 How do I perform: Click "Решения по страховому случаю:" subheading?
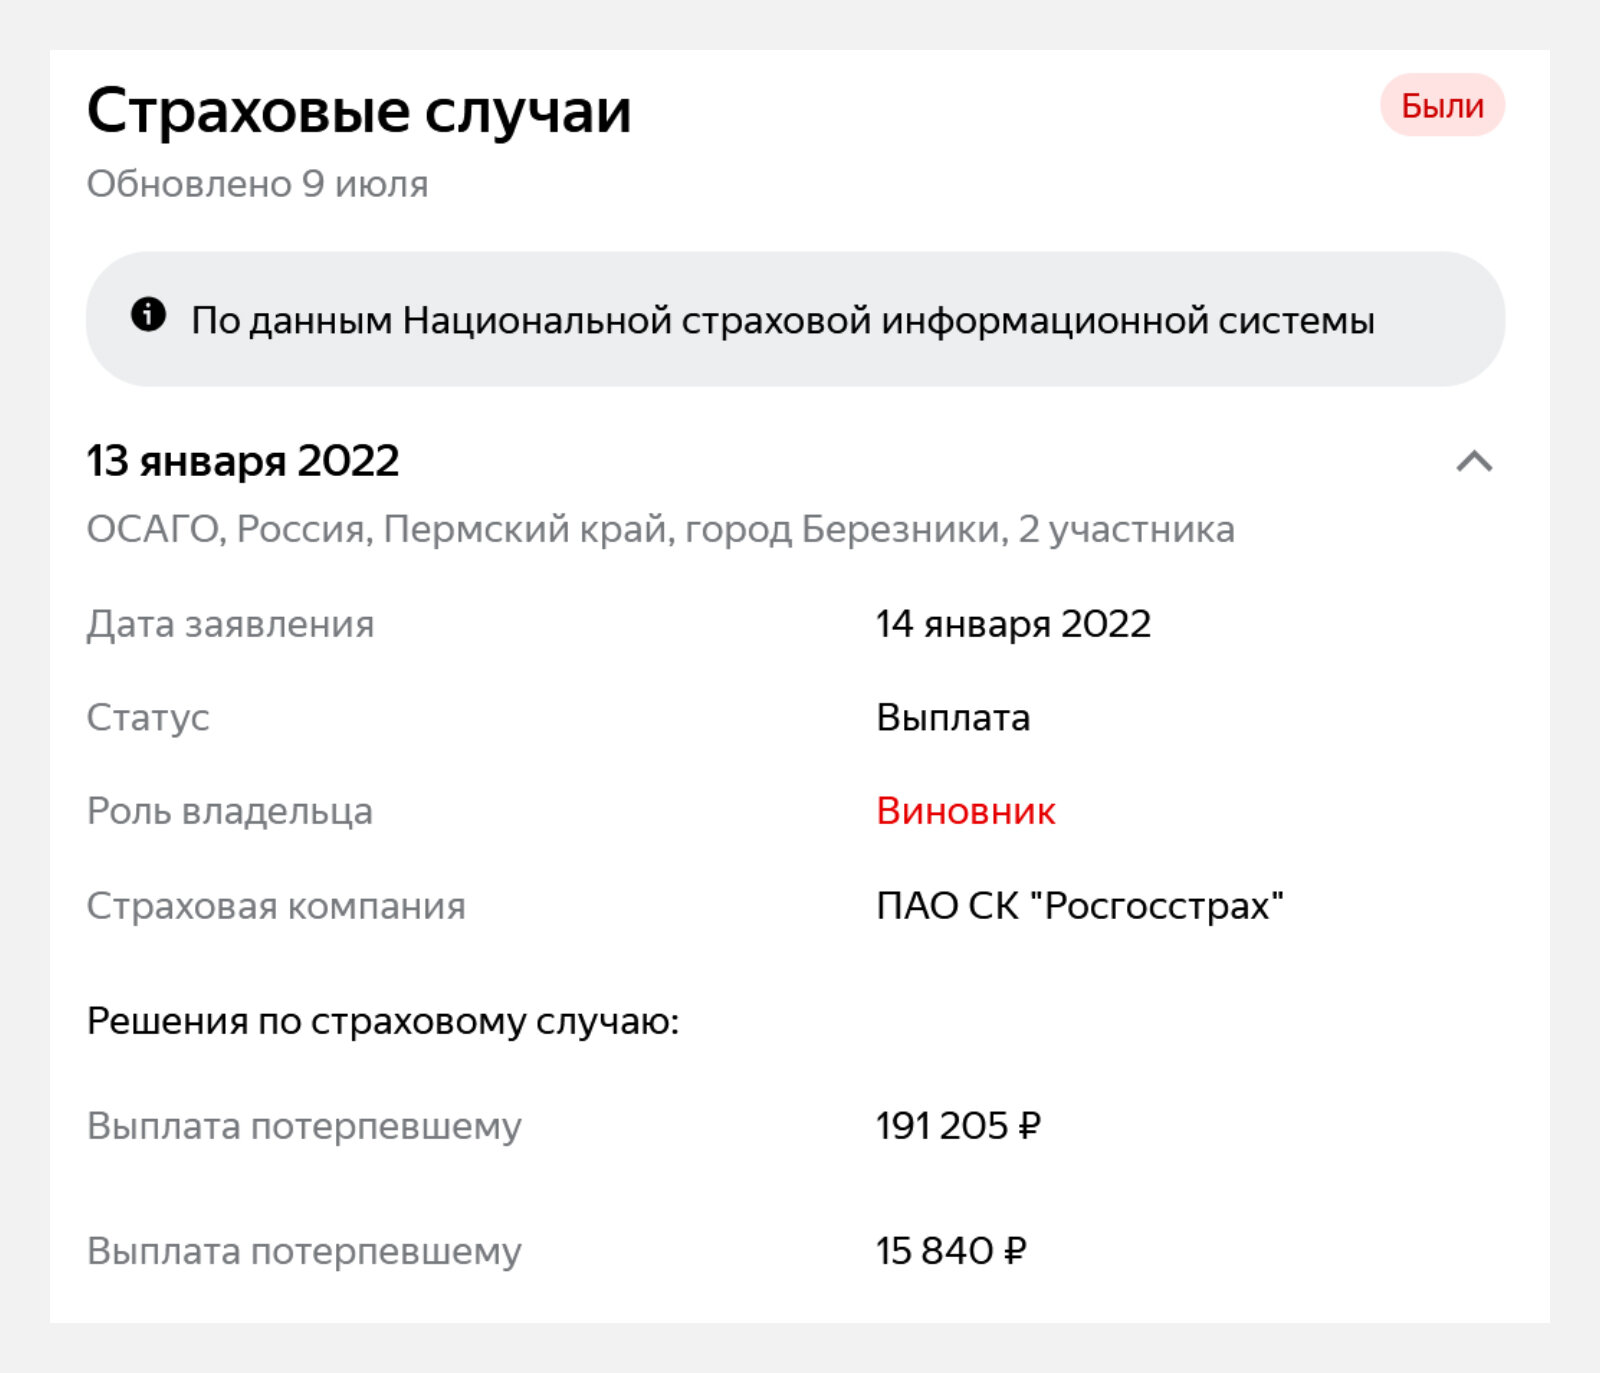[383, 1021]
